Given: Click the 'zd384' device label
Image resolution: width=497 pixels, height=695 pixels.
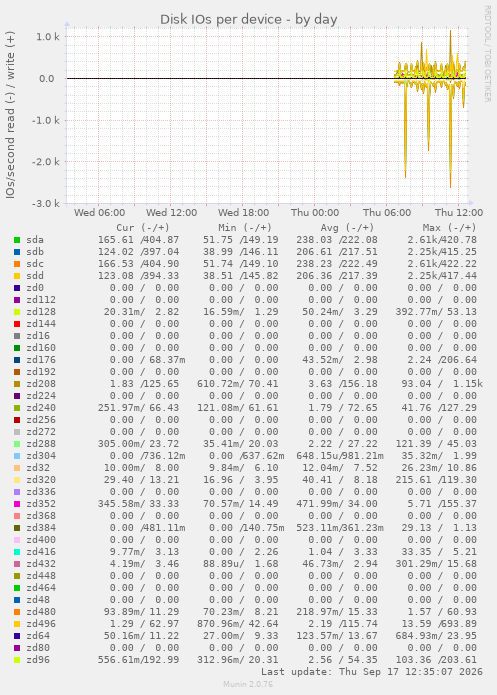Looking at the screenshot, I should (41, 527).
